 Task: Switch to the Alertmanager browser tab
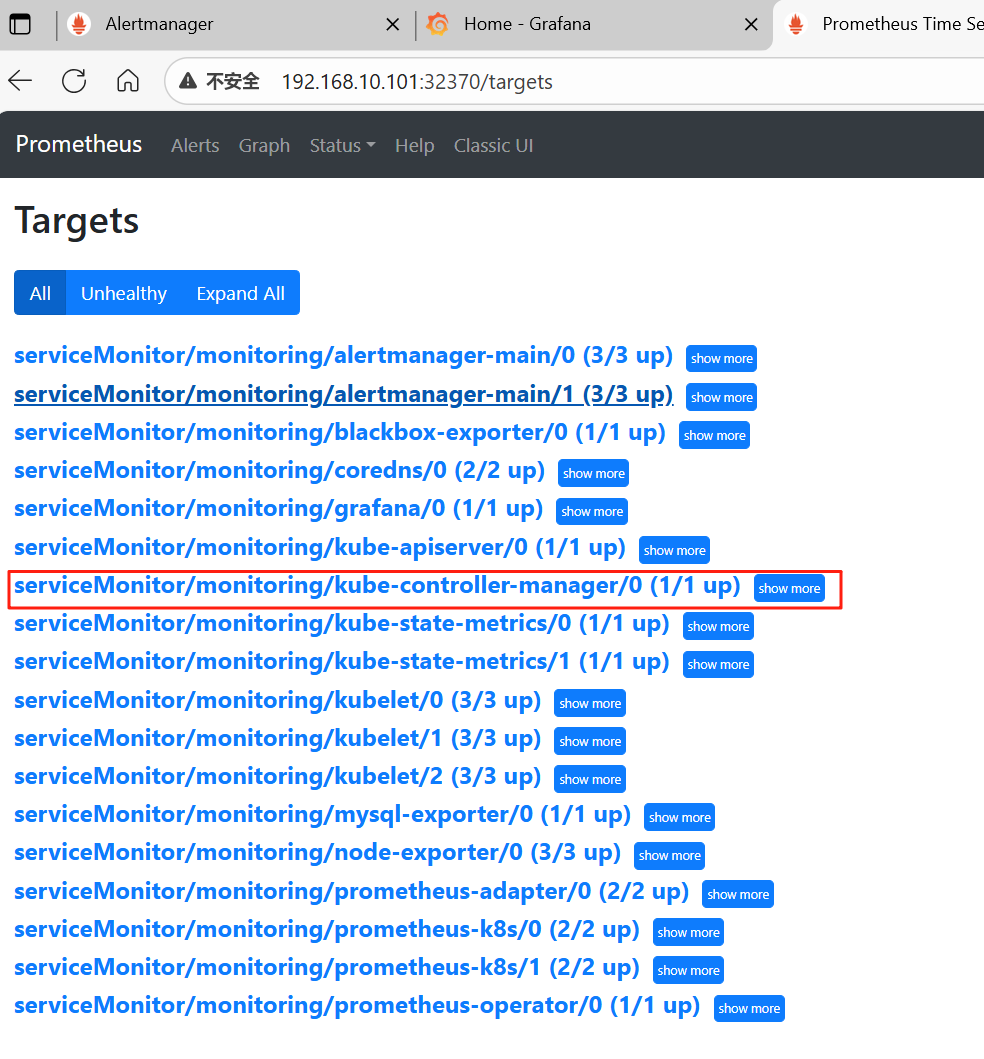[x=236, y=24]
